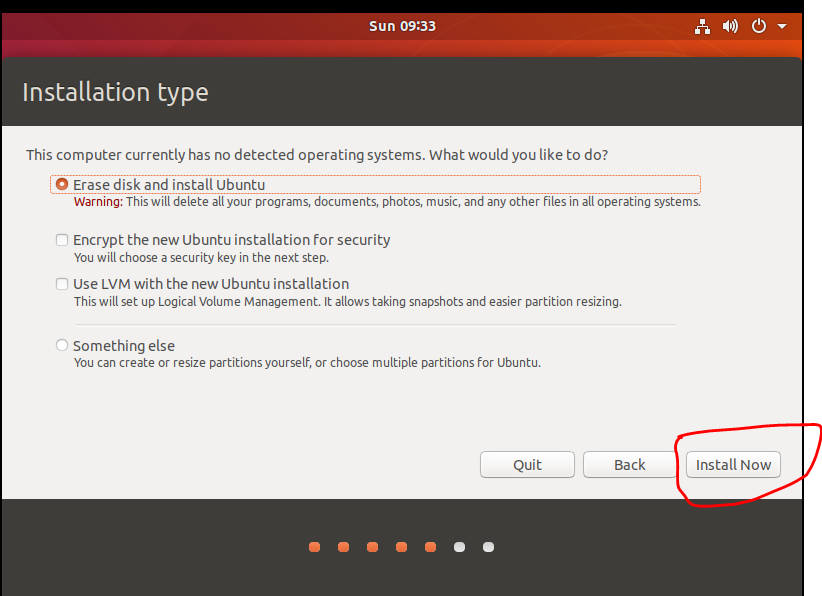Open the clock showing Sun 09:33
Viewport: 822px width, 596px height.
402,26
